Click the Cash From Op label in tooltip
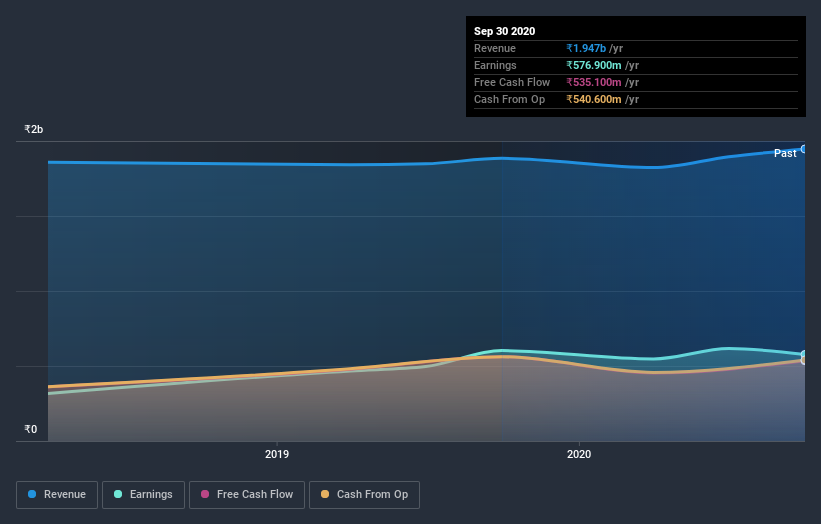 (x=509, y=99)
